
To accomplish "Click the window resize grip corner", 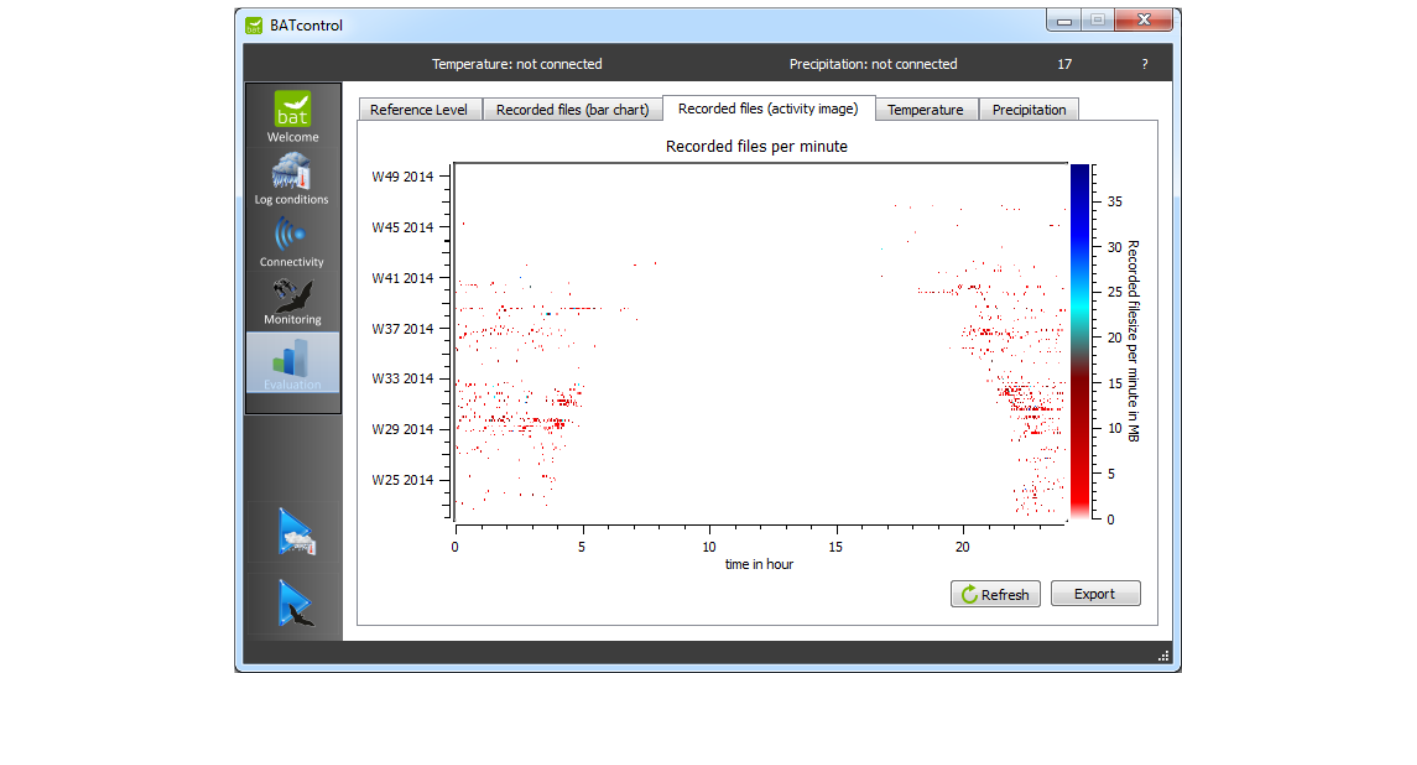I will coord(1163,656).
